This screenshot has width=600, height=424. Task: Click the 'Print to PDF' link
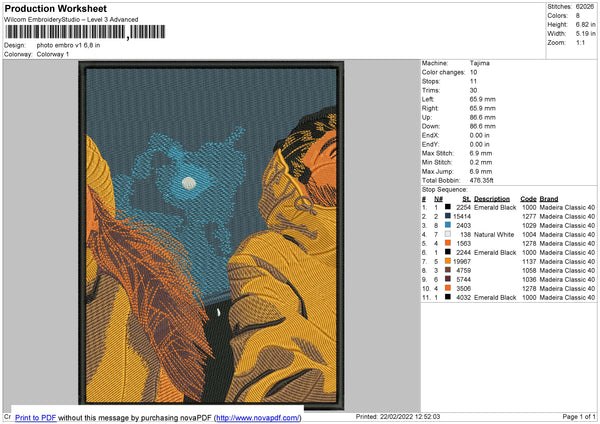(36, 417)
